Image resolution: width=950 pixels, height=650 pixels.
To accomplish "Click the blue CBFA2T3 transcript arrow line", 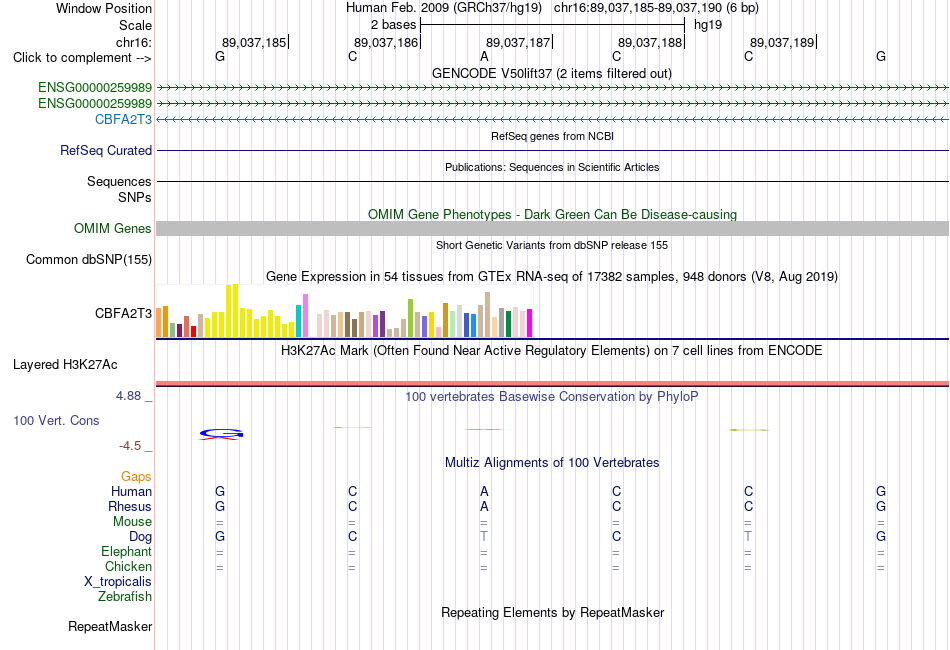I will point(552,119).
